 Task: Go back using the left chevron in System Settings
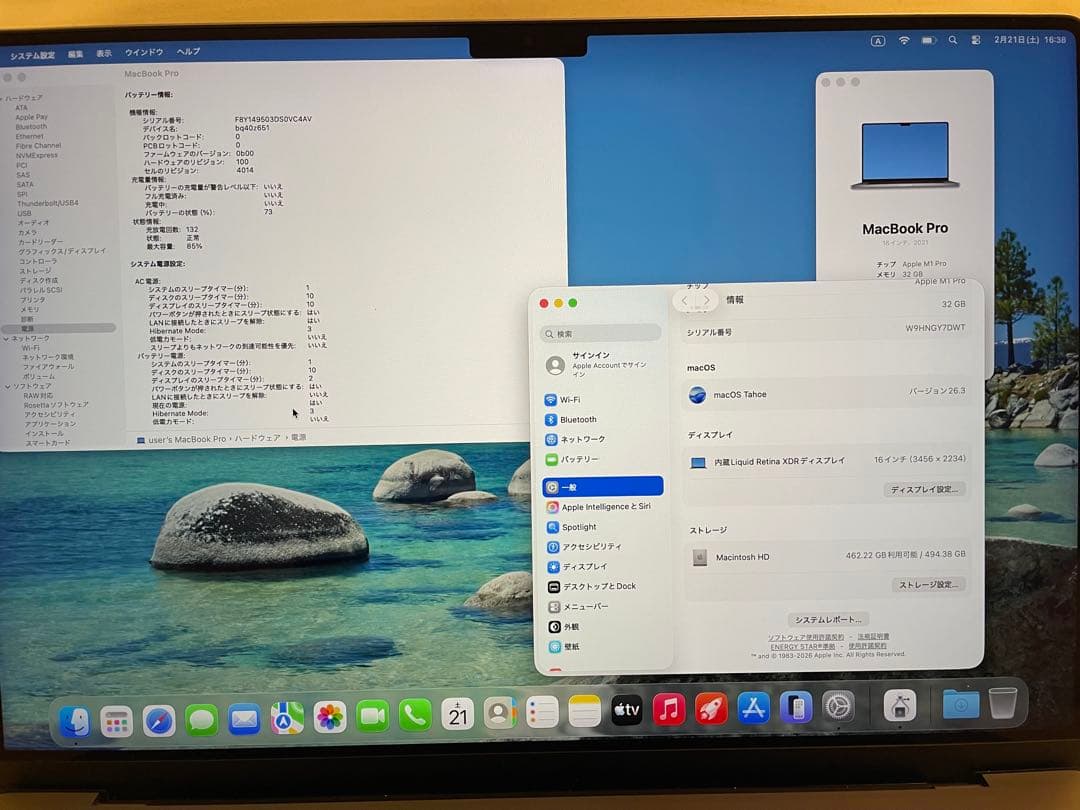pos(684,300)
